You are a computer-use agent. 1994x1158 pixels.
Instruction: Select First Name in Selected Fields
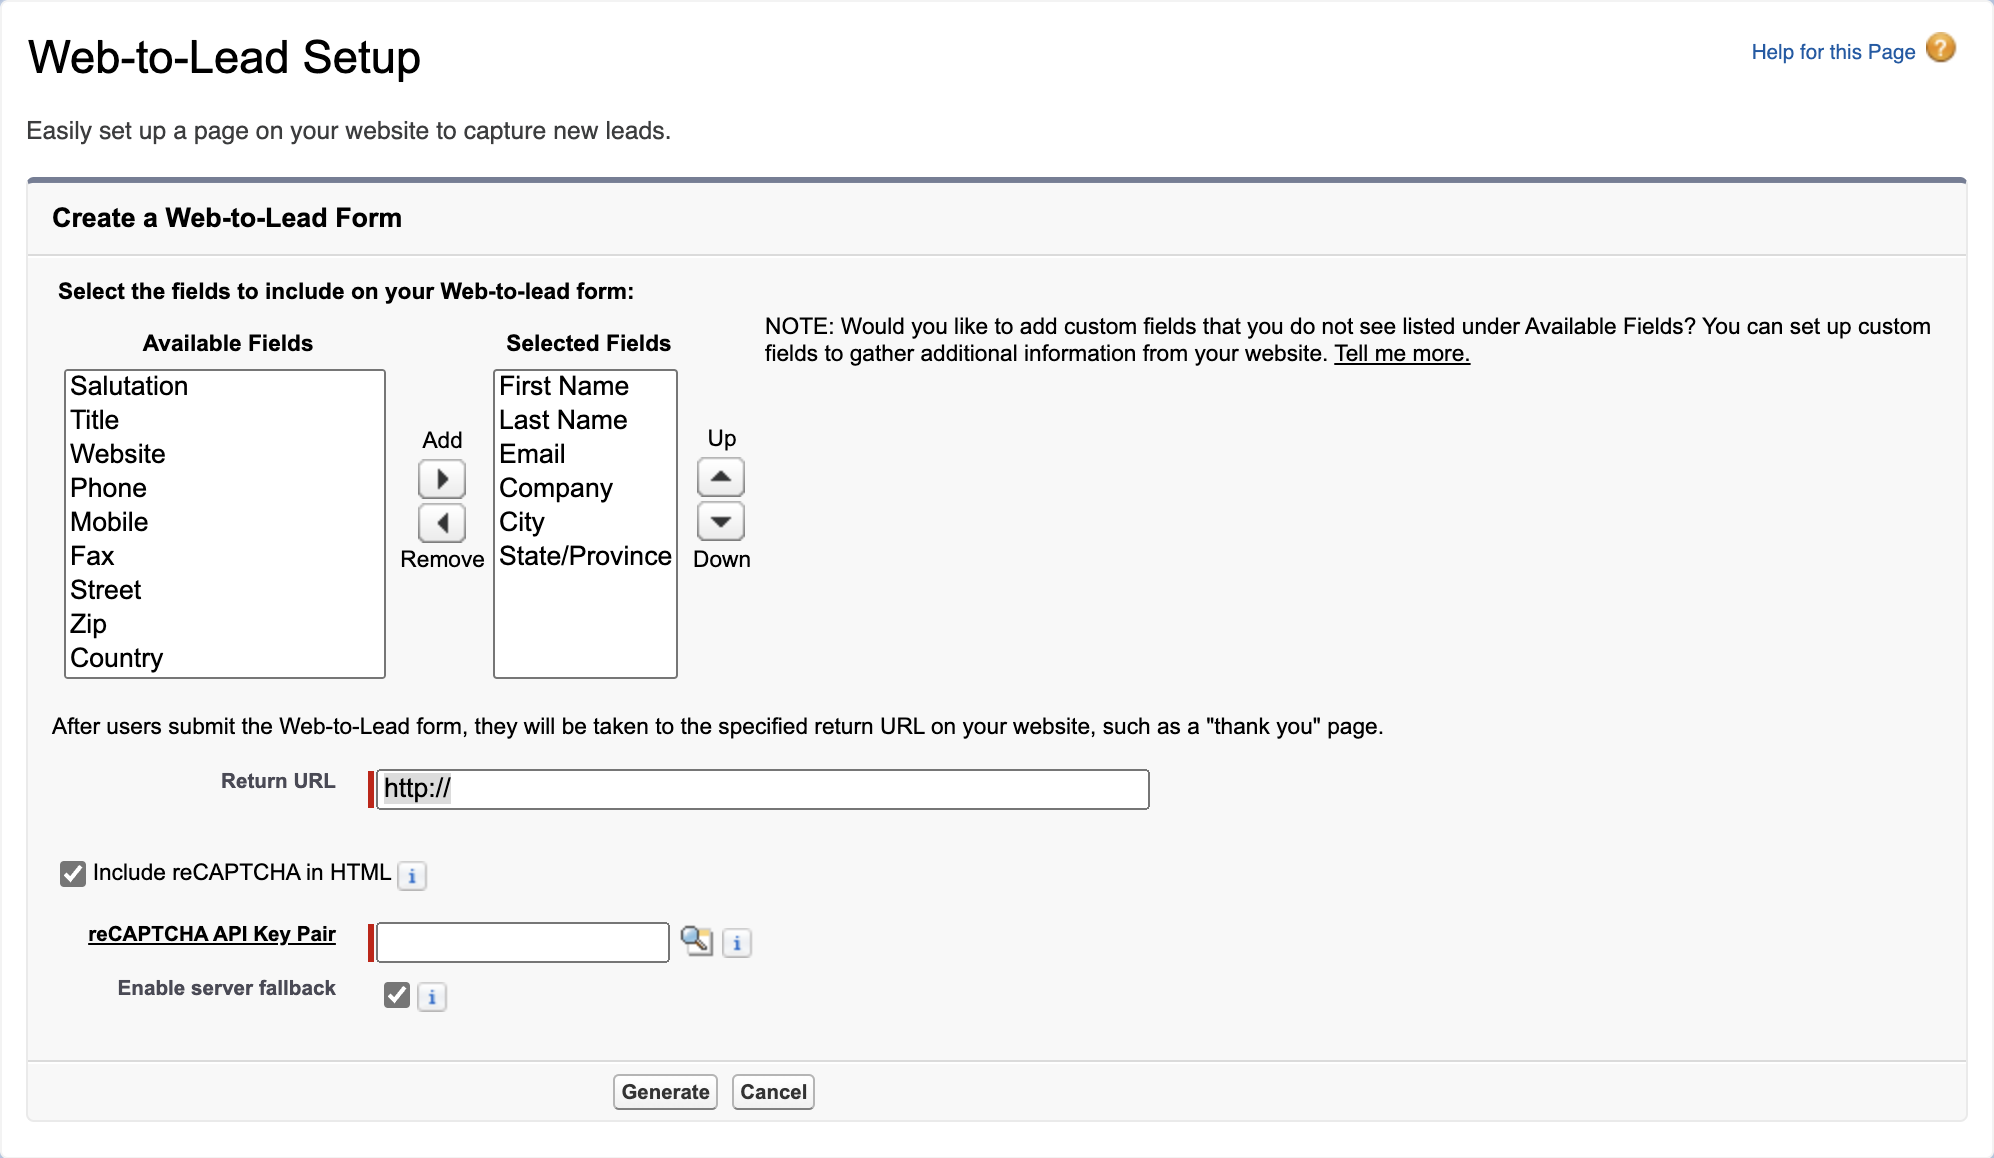point(585,386)
